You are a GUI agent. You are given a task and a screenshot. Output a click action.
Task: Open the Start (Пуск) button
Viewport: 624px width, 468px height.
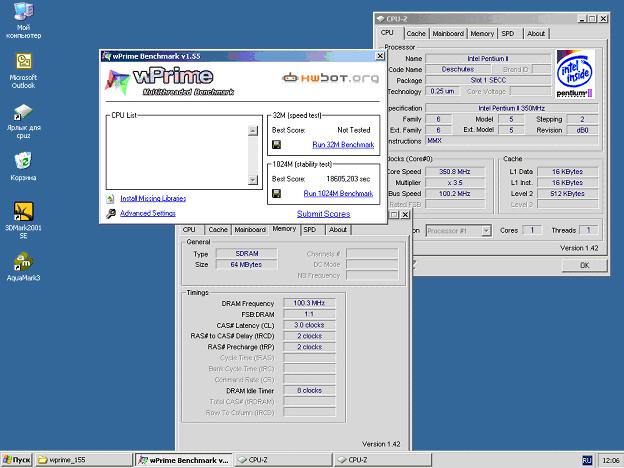17,460
